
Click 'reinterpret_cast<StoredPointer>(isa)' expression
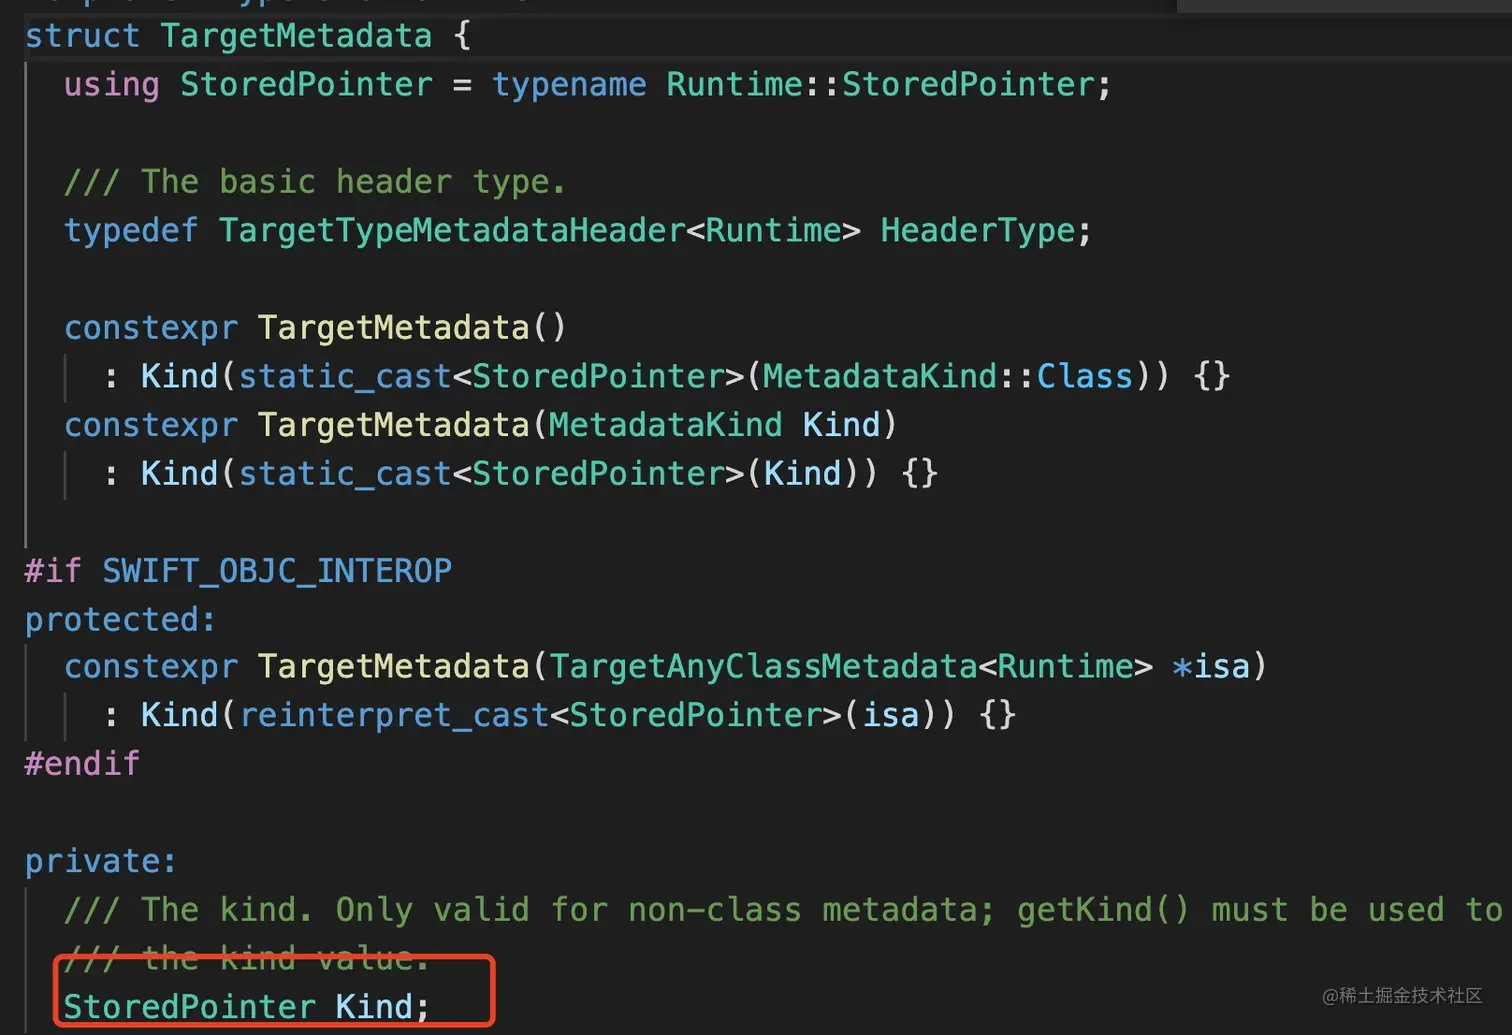pyautogui.click(x=588, y=716)
